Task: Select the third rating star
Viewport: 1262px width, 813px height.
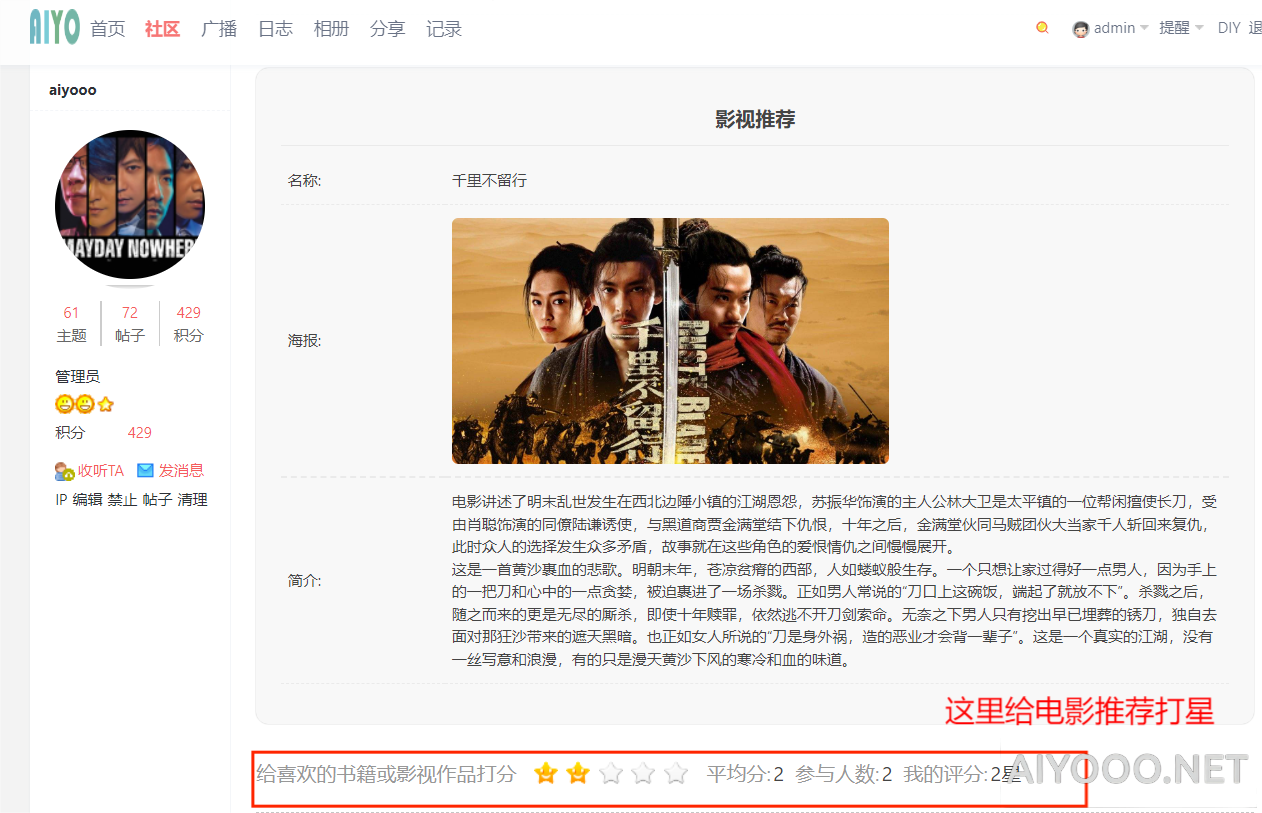Action: (x=611, y=773)
